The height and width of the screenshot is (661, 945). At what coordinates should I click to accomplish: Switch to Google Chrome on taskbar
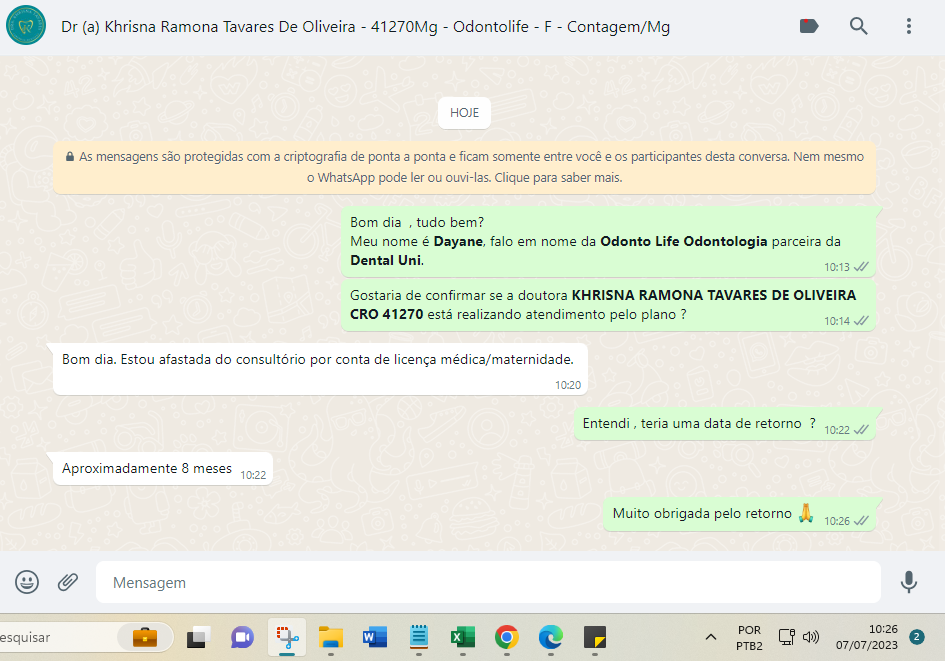pyautogui.click(x=507, y=637)
